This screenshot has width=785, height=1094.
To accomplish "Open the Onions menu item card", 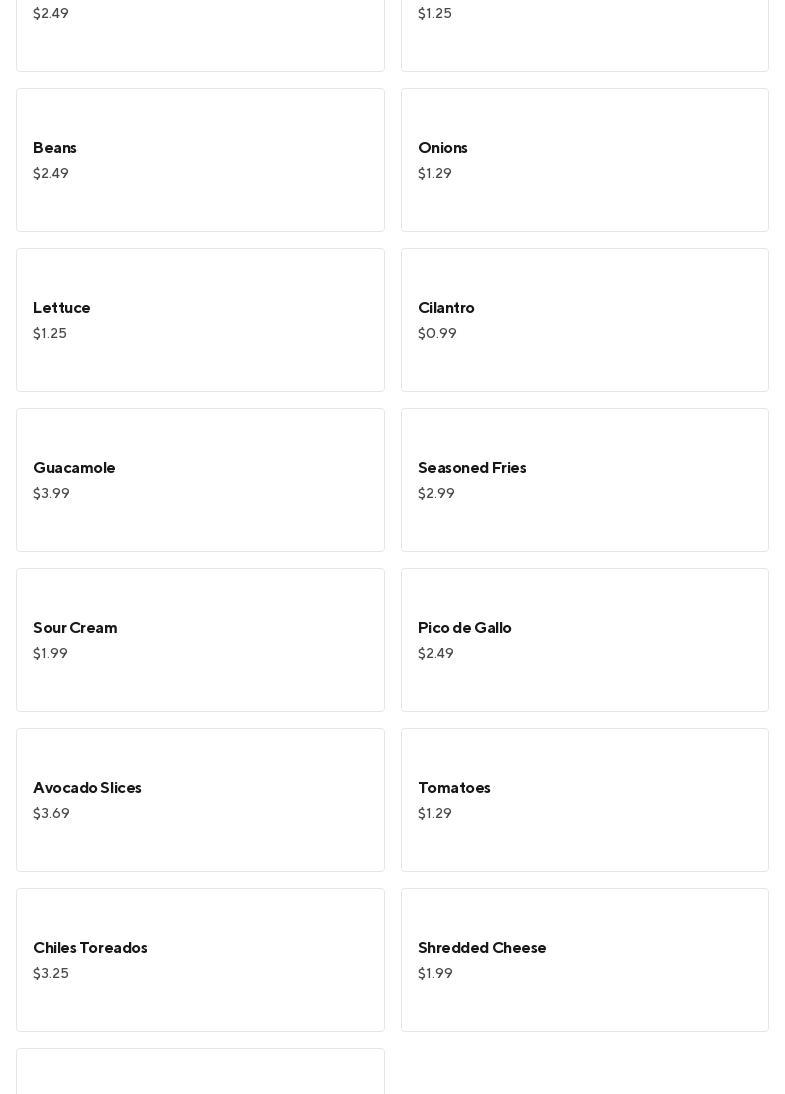I will coord(584,160).
